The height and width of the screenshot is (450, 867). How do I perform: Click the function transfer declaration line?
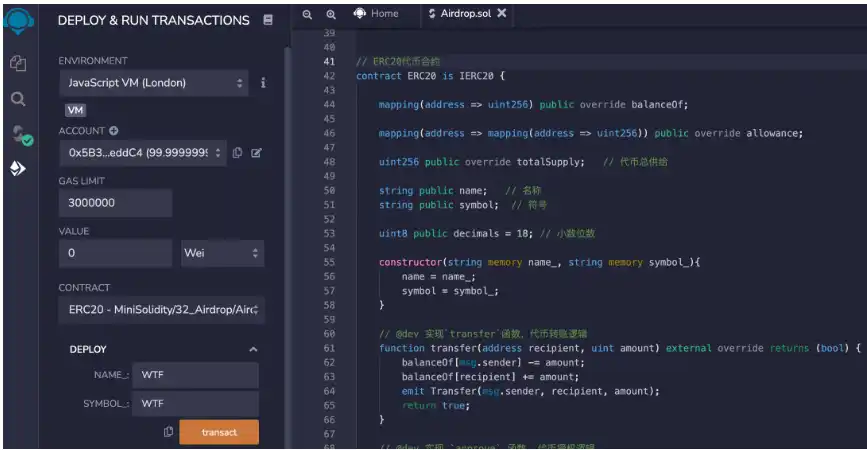click(620, 348)
